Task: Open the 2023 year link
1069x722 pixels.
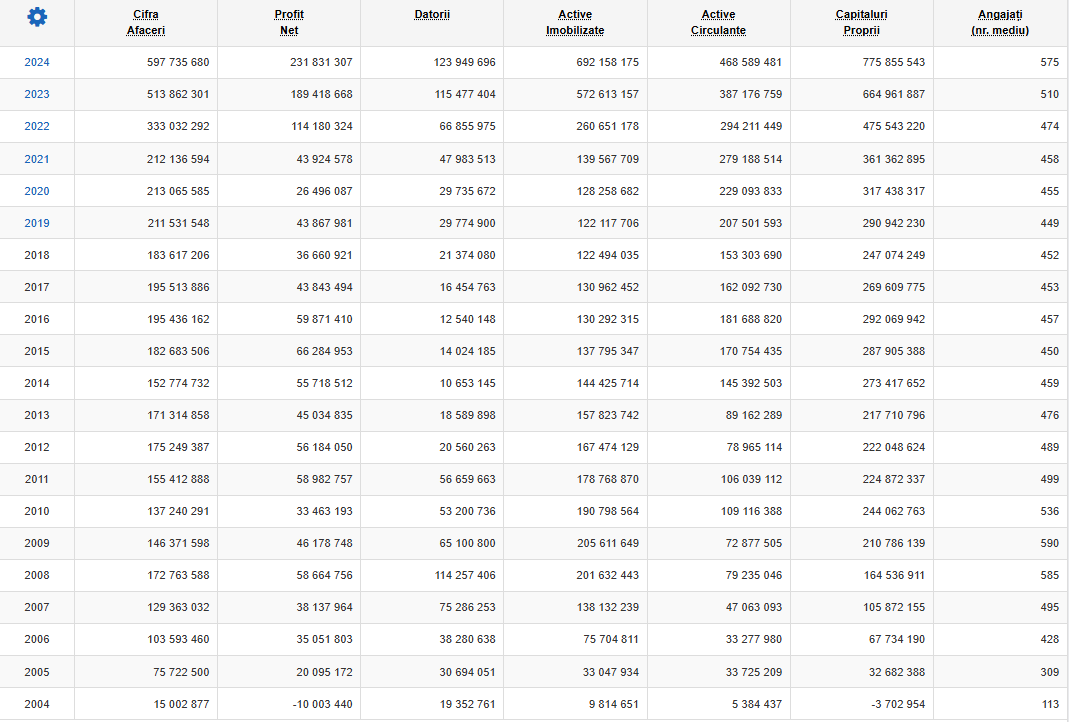Action: tap(37, 94)
